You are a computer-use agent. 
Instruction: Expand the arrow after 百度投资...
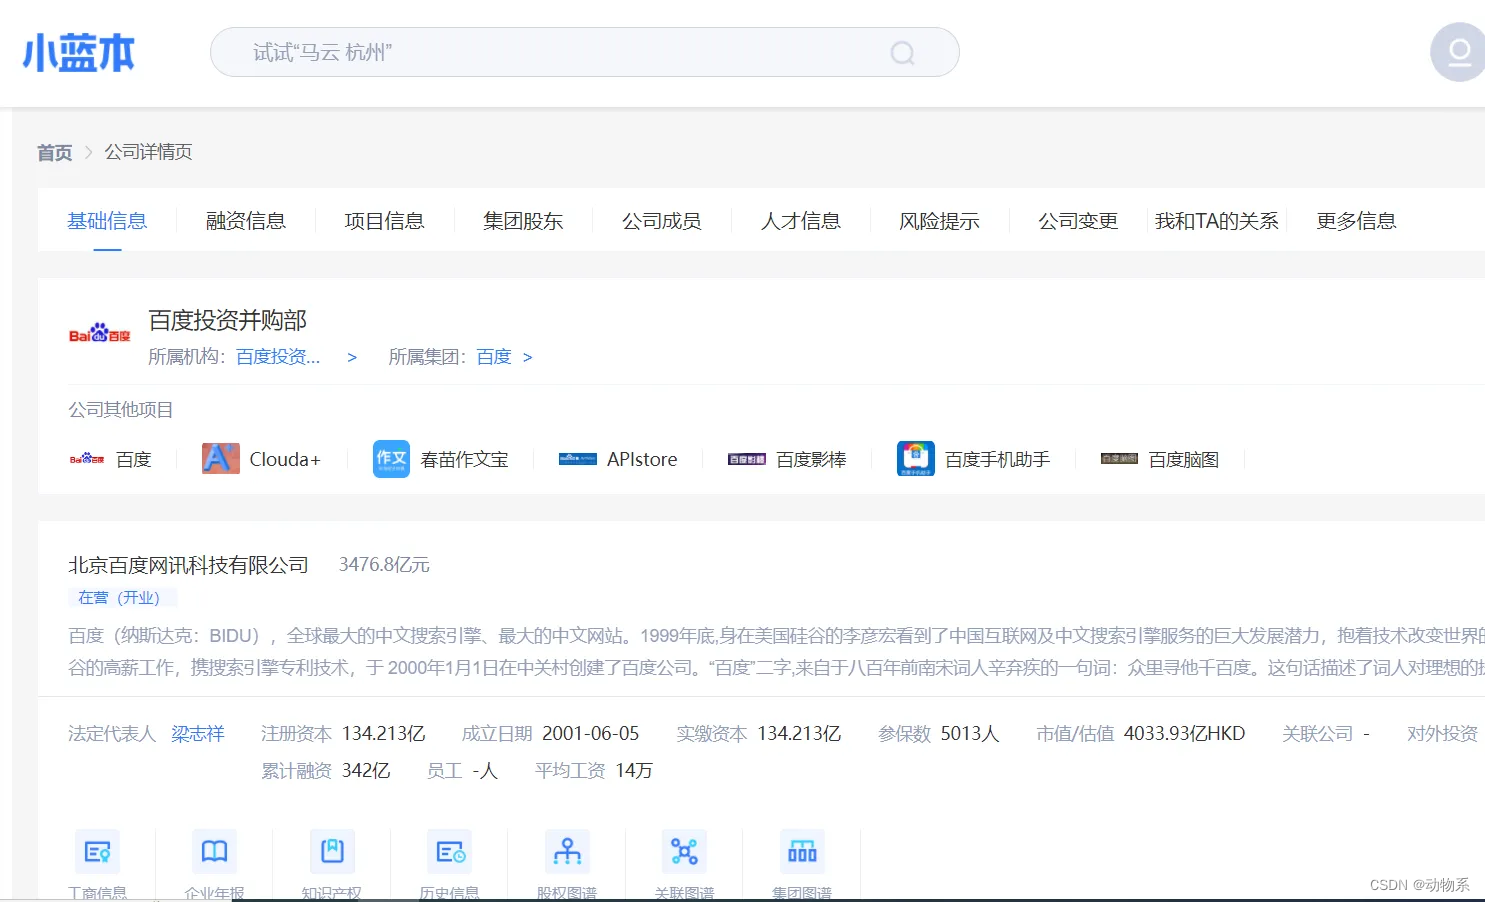352,357
